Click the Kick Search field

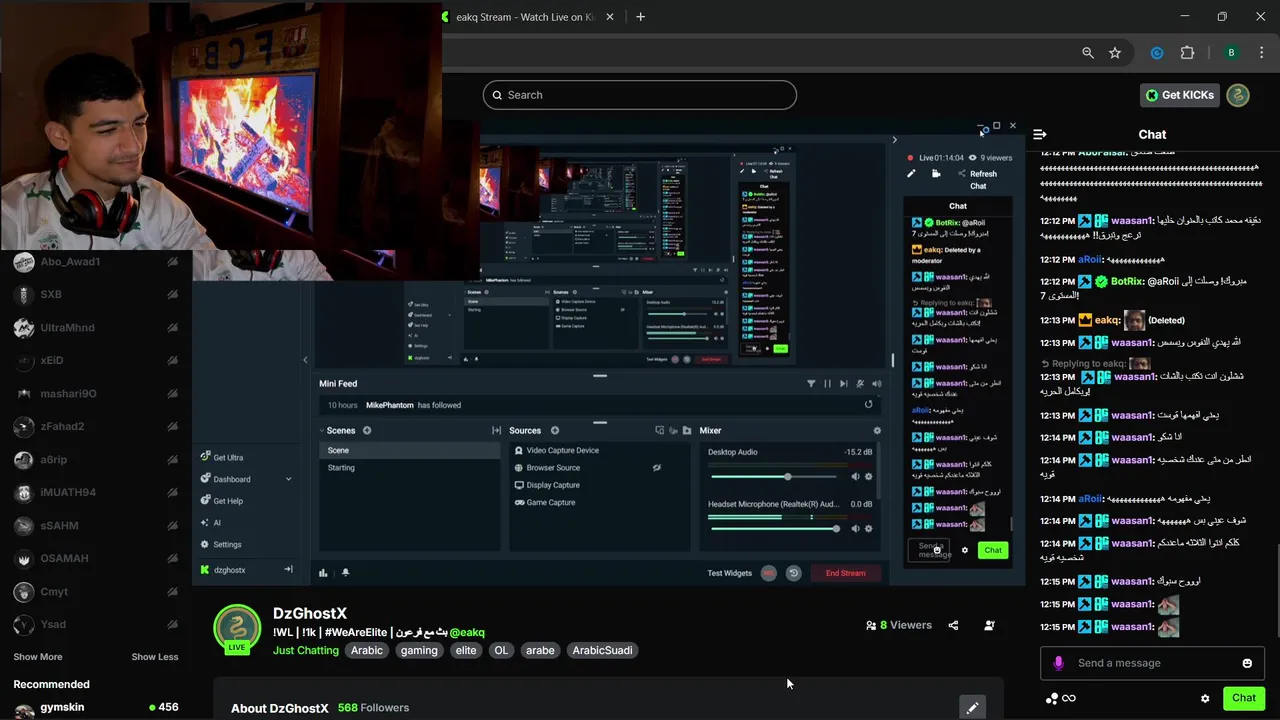[x=640, y=95]
